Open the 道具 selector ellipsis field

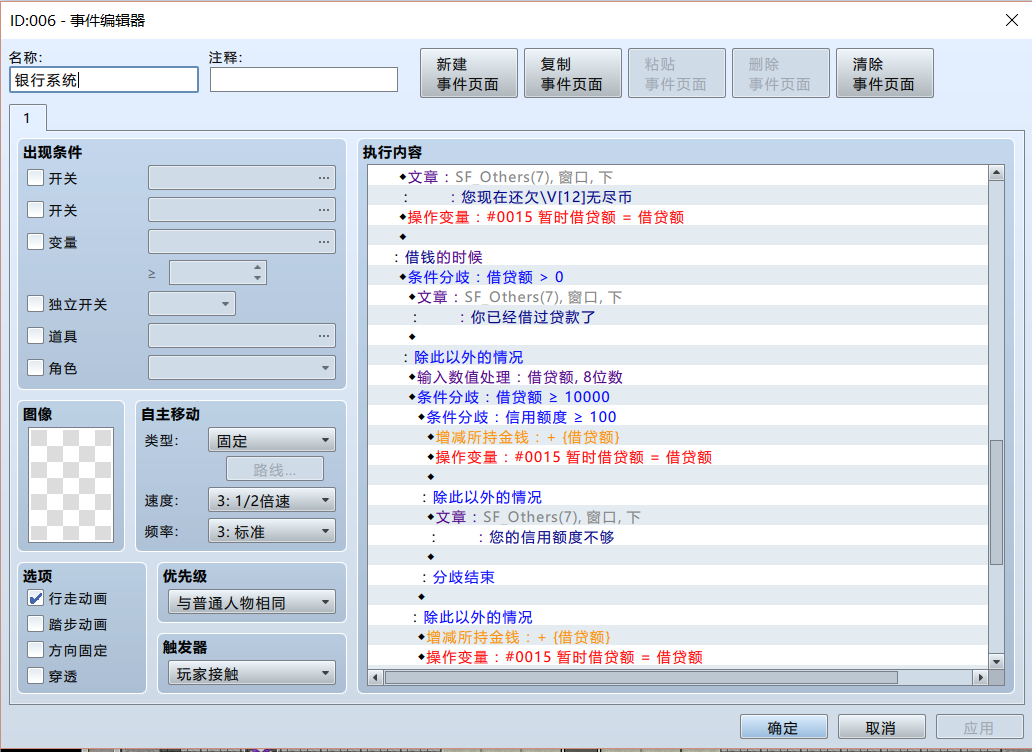(x=242, y=336)
